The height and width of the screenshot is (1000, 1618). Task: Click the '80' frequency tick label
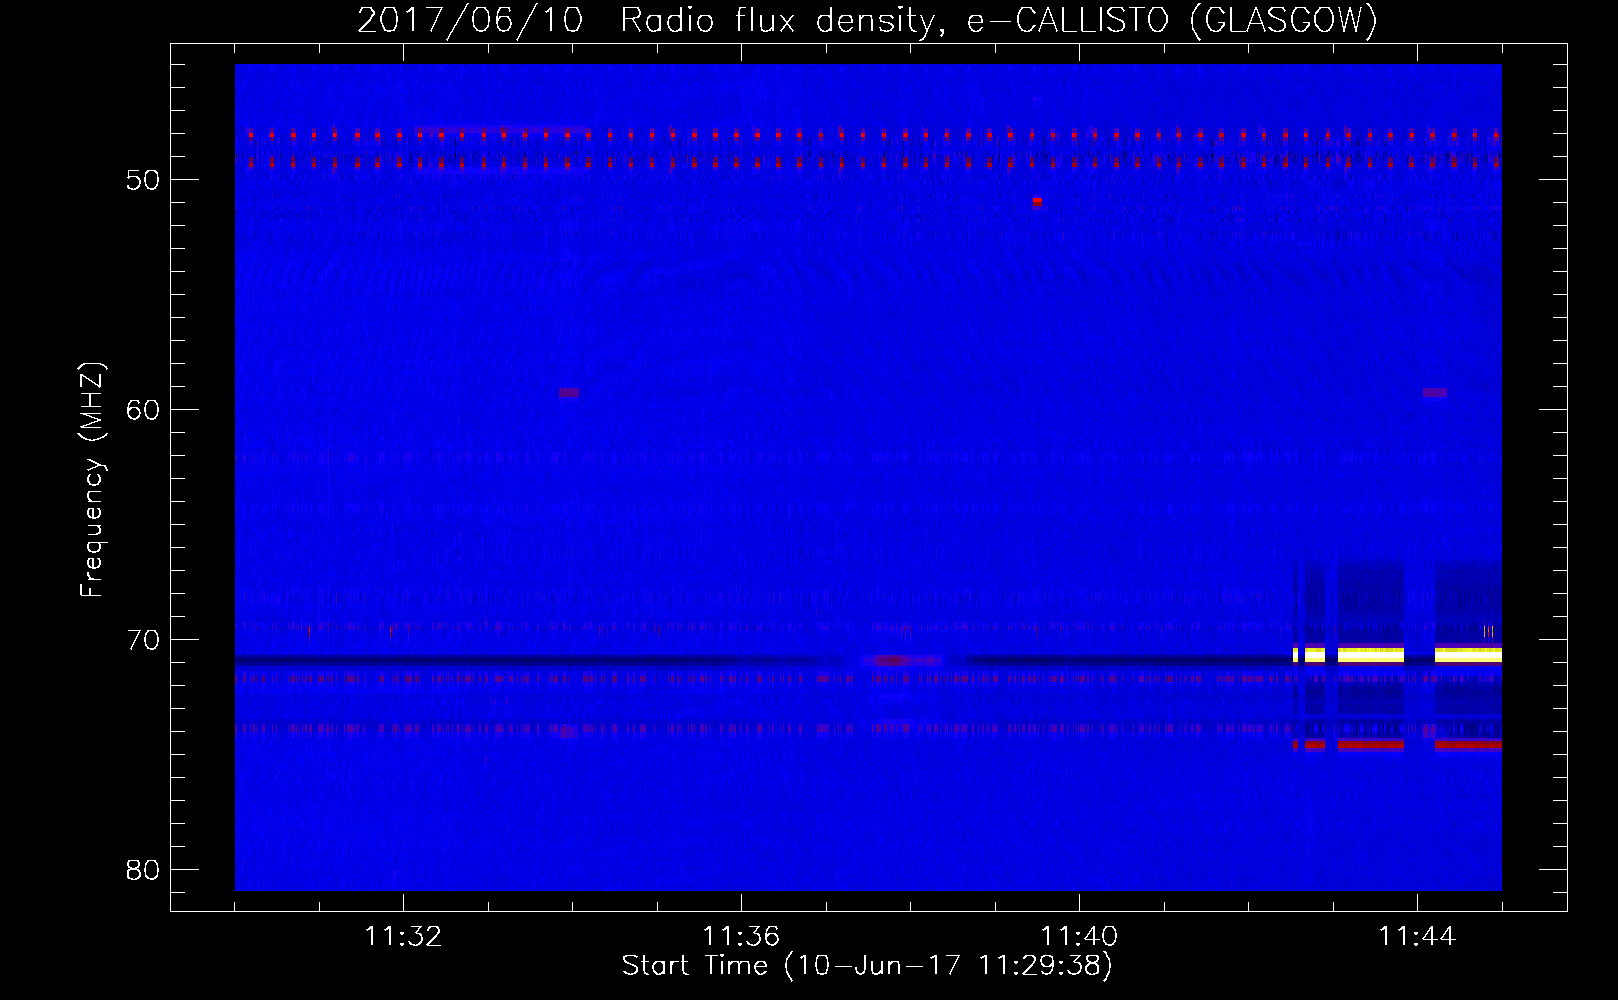point(143,870)
